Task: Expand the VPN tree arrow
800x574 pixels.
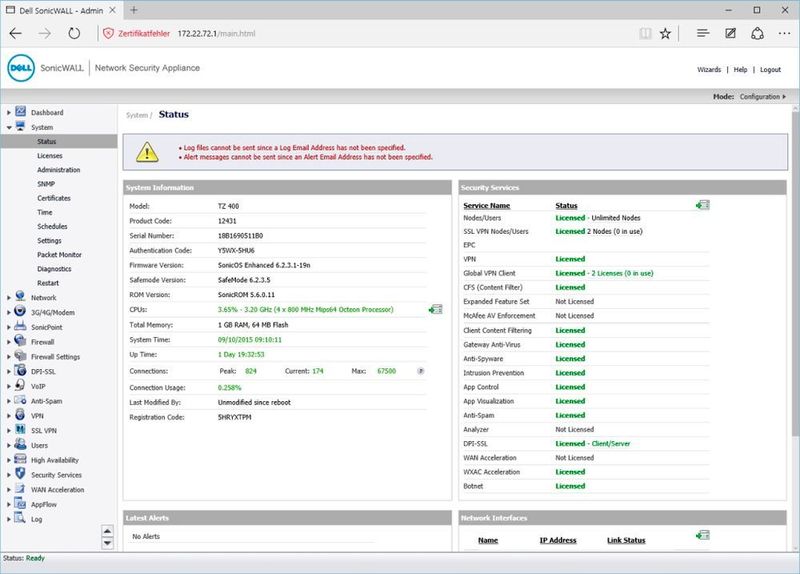Action: pyautogui.click(x=9, y=416)
